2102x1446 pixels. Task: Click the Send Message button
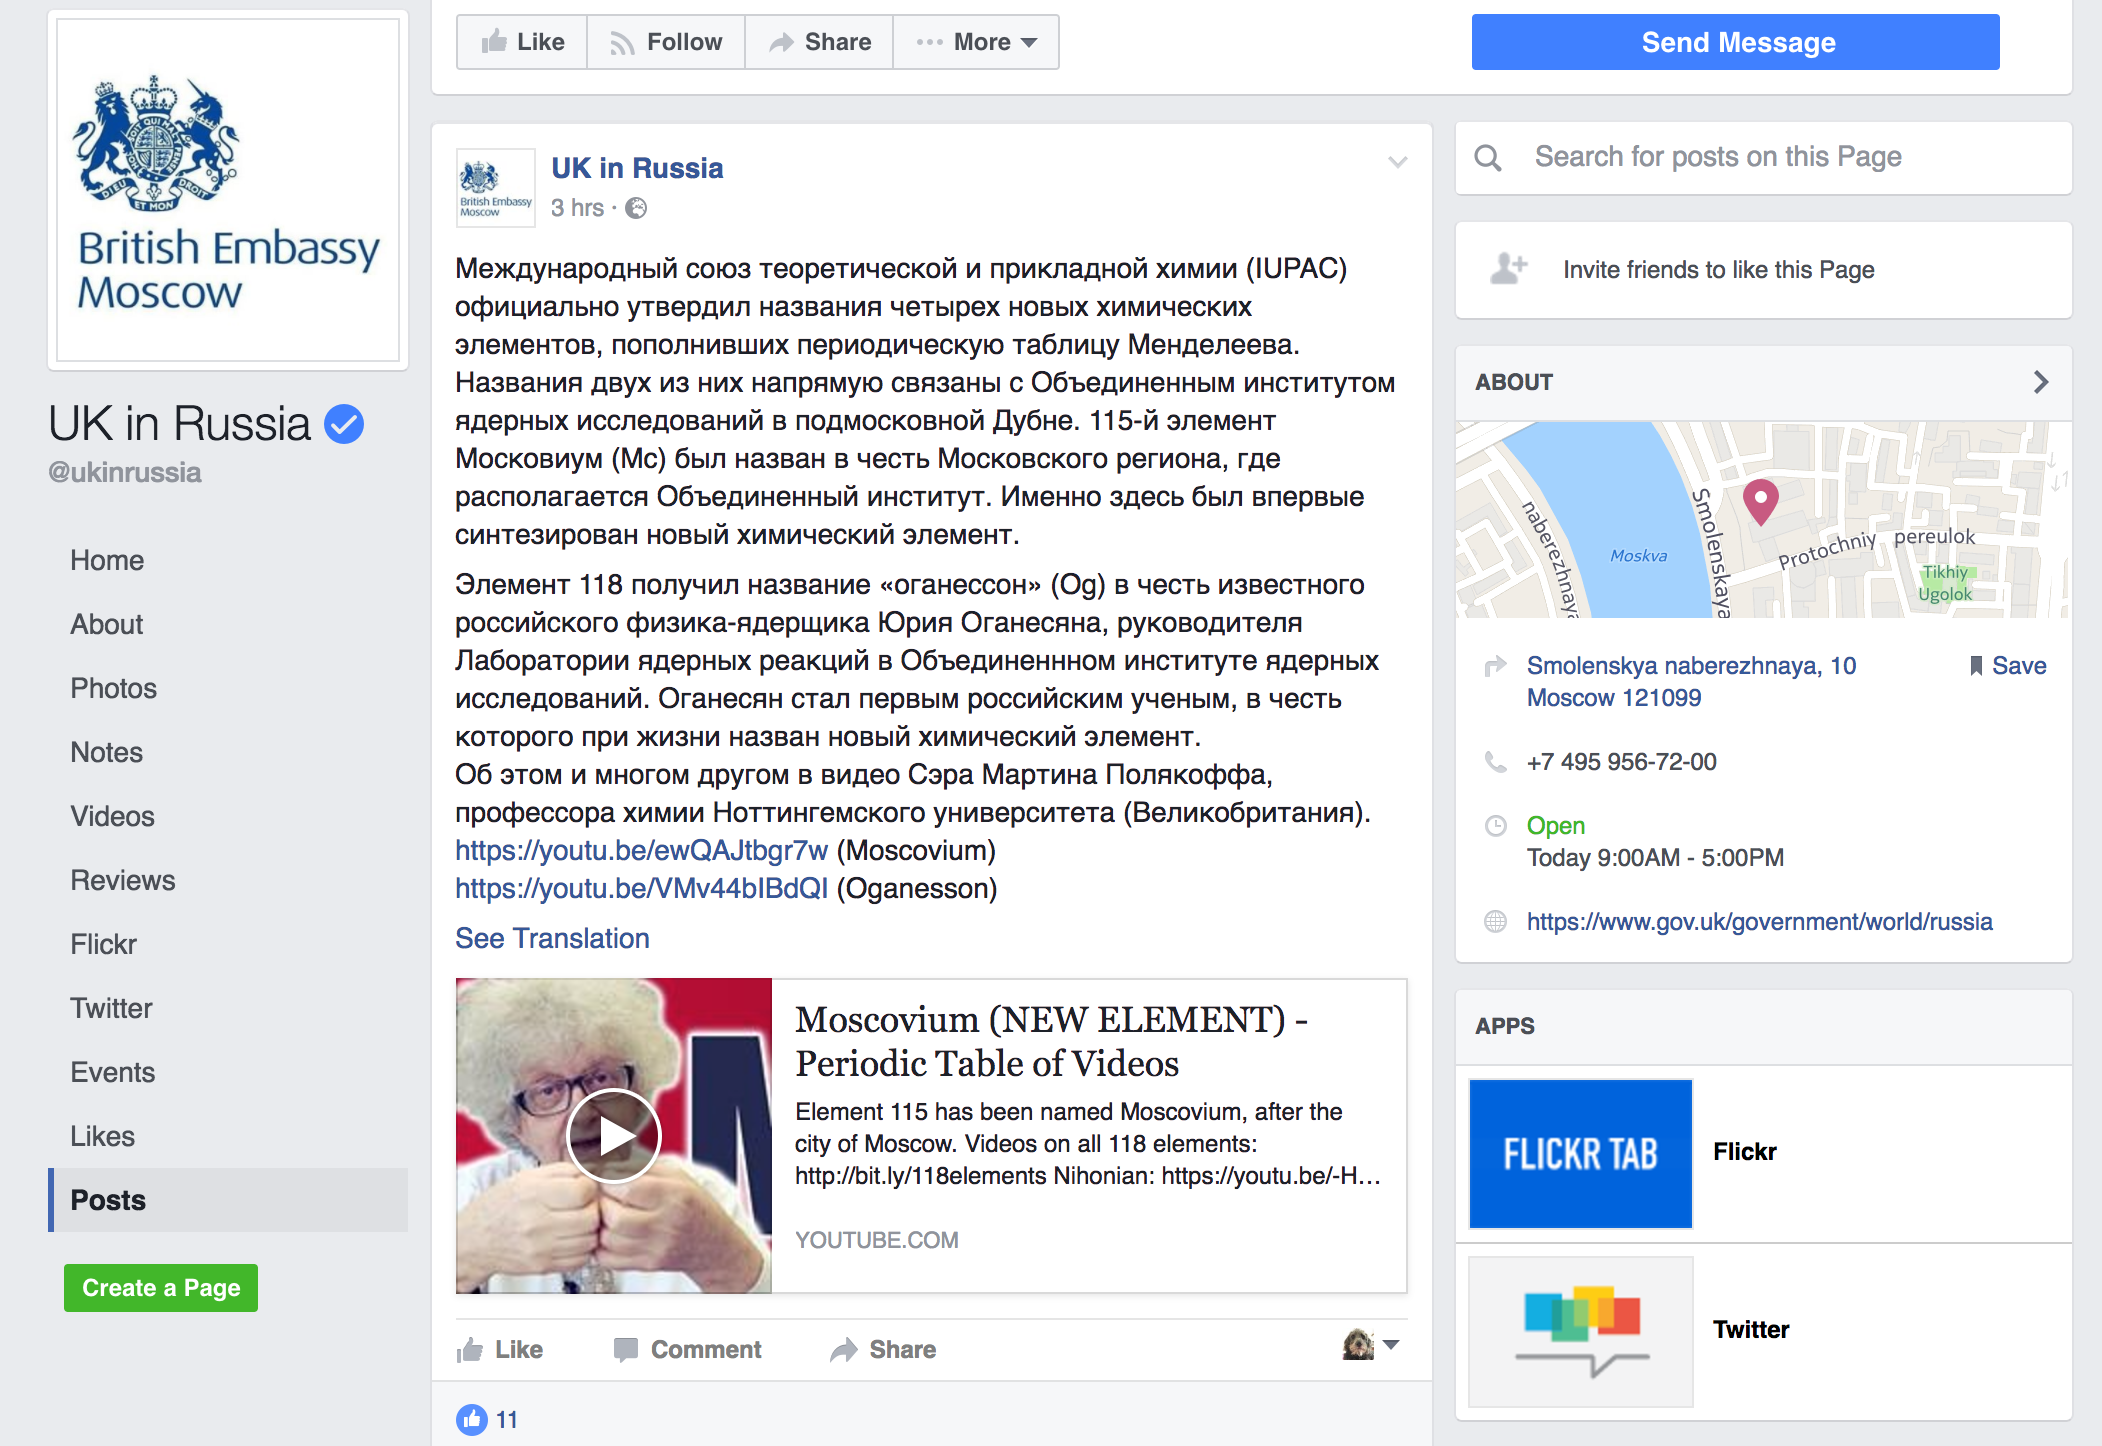pos(1735,42)
